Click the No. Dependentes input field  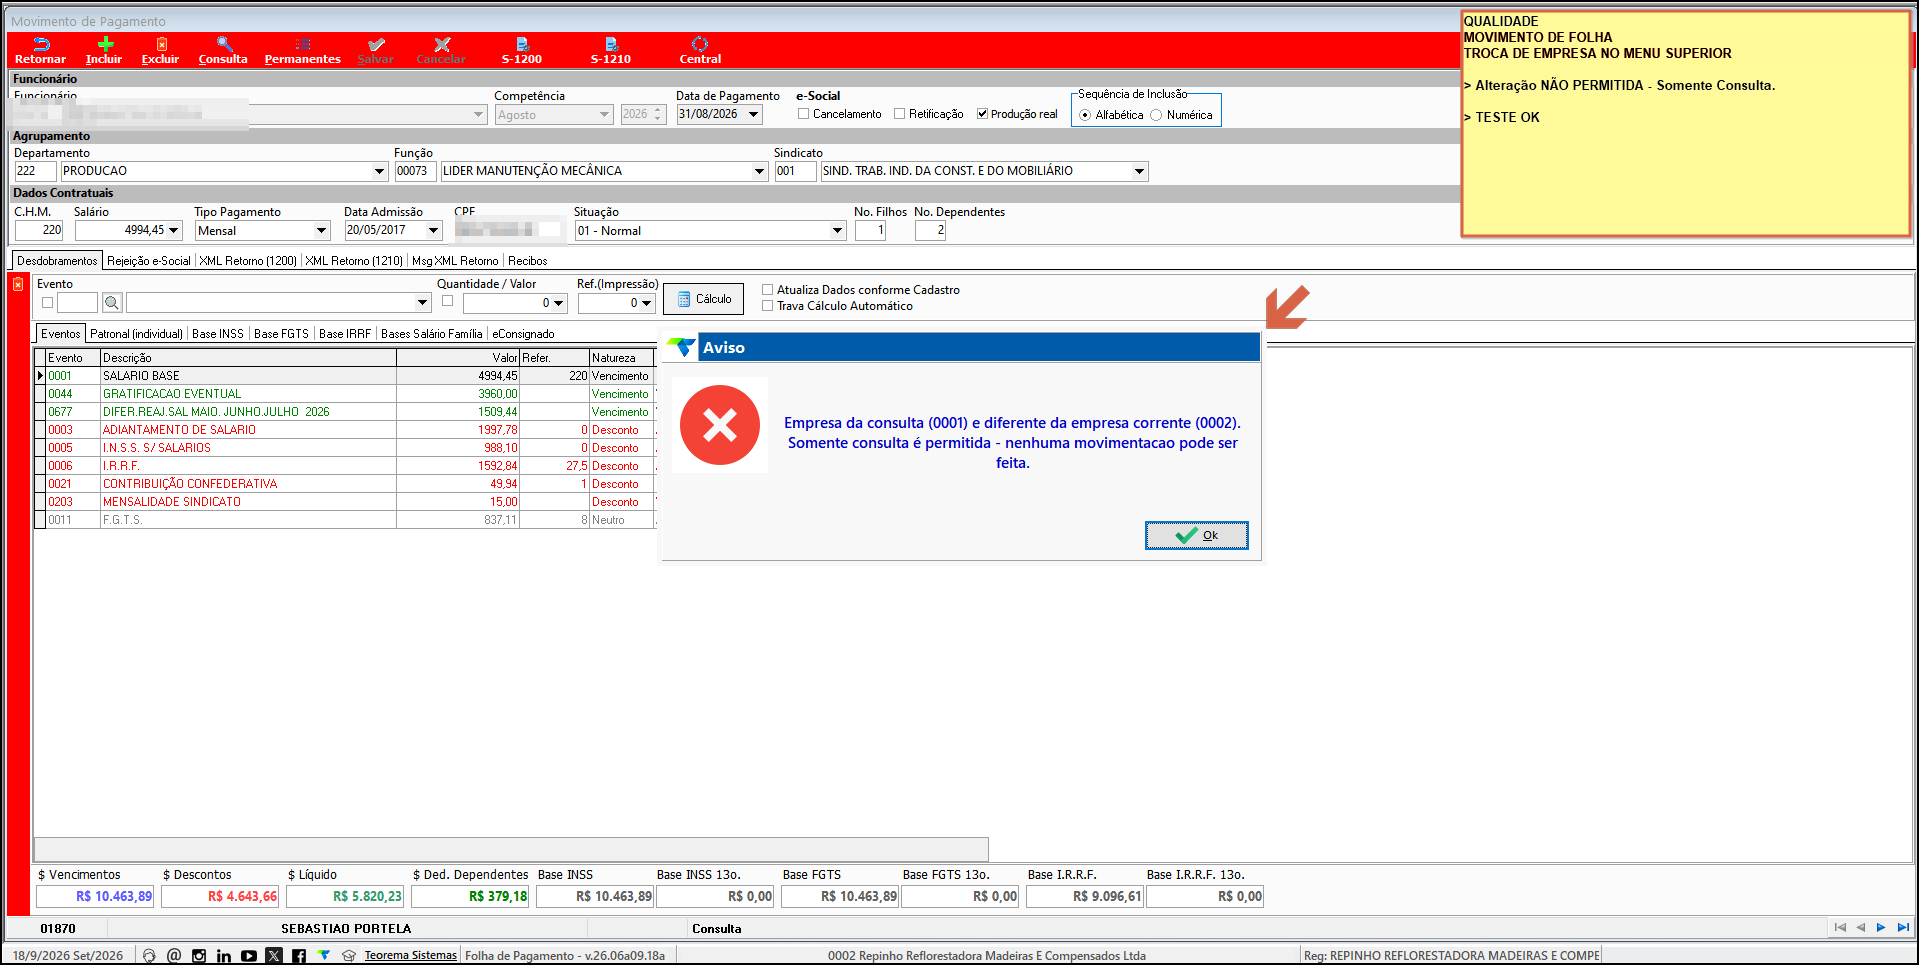[x=930, y=231]
